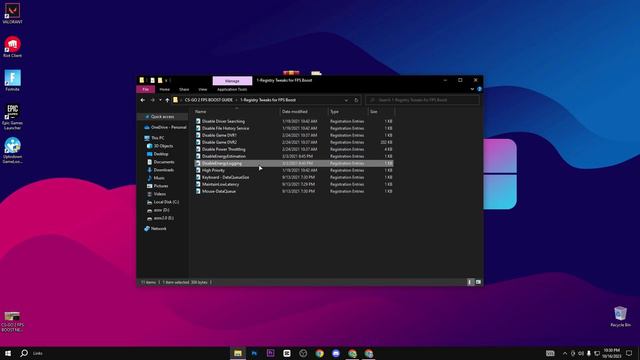Screen dimensions: 640x360
Task: Select the Disable Game DVR1 file
Action: [294, 135]
